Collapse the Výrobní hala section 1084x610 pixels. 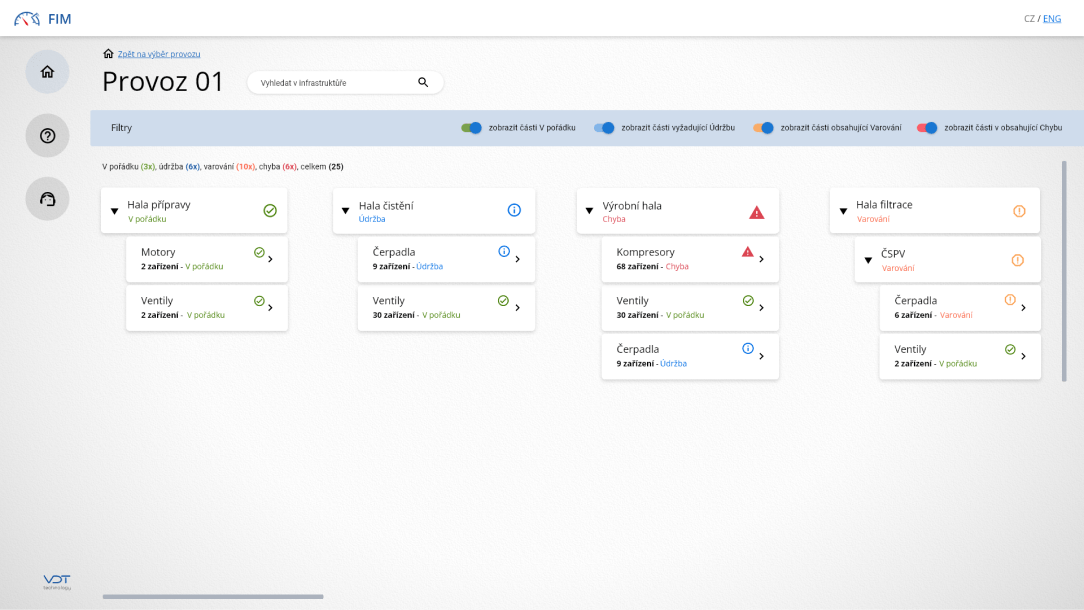(x=589, y=211)
